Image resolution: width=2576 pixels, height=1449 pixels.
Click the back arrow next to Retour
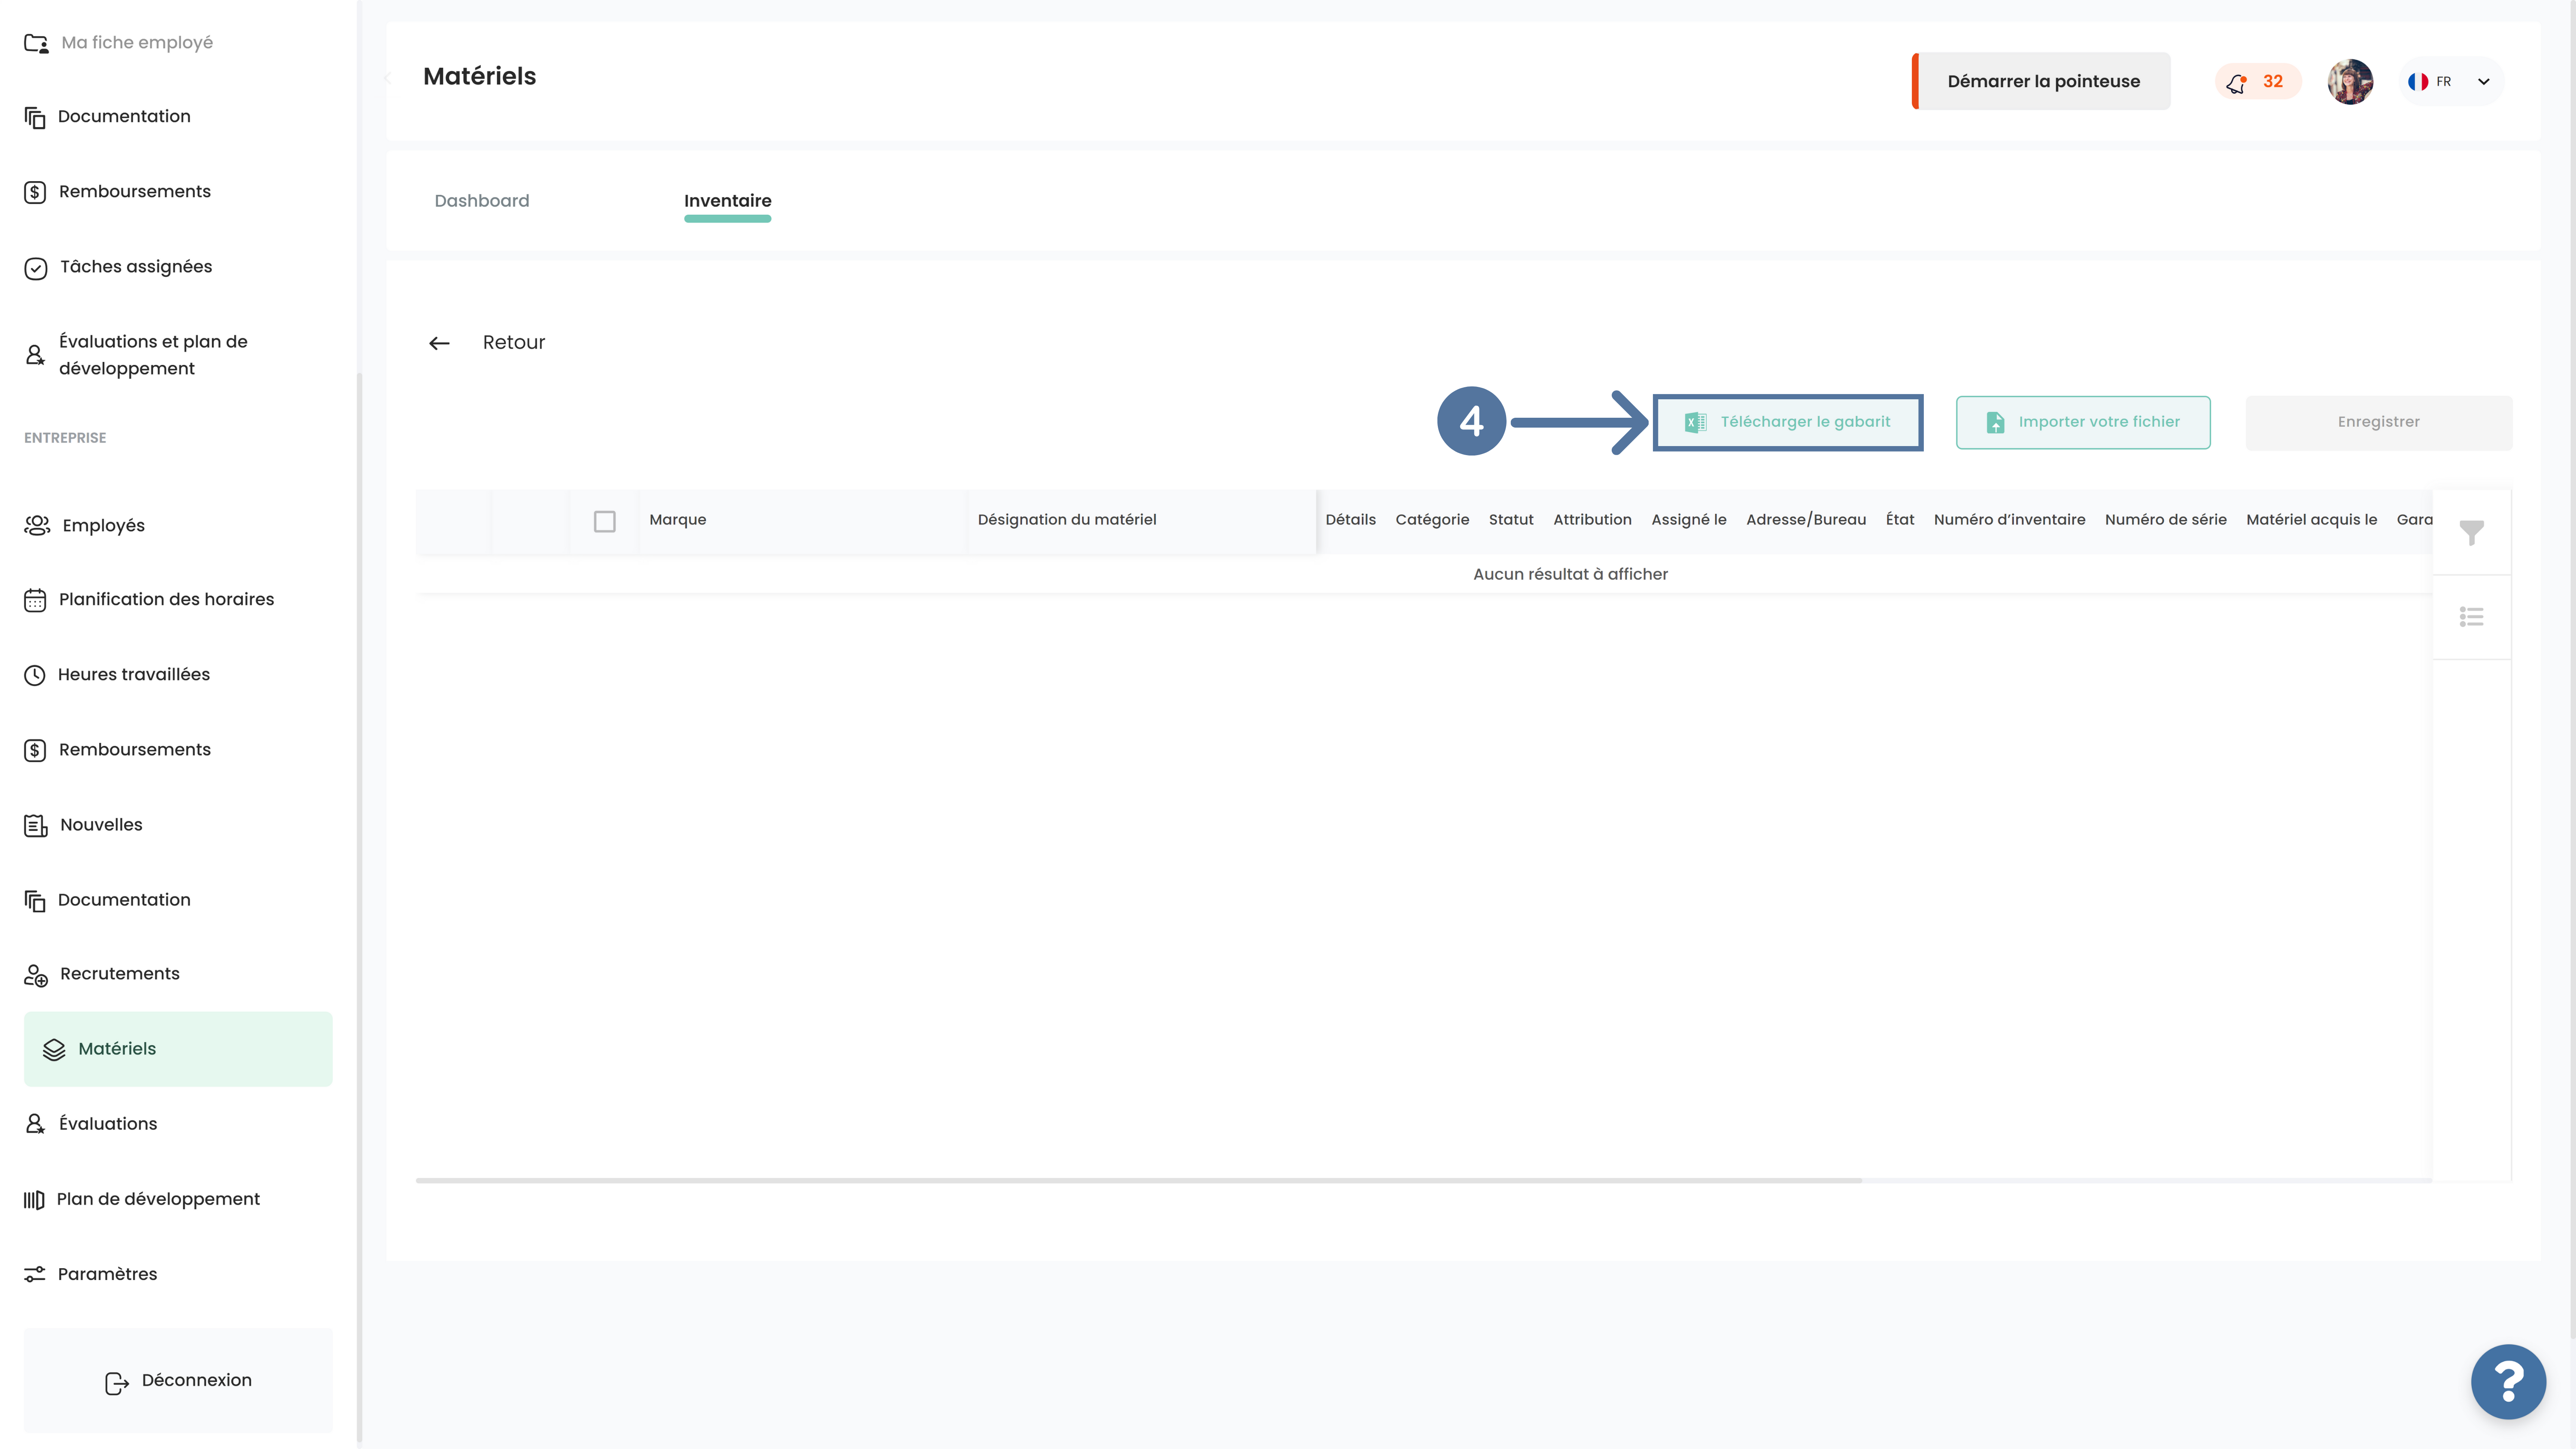439,343
